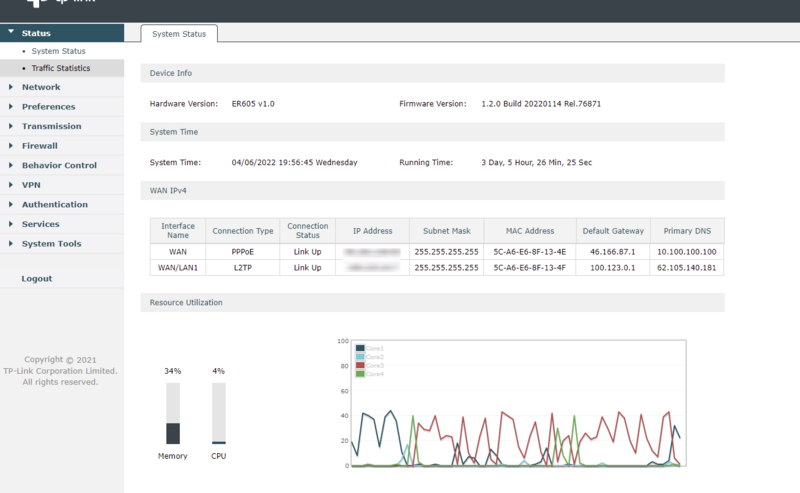This screenshot has width=800, height=493.
Task: Open the Firewall menu
Action: click(40, 146)
